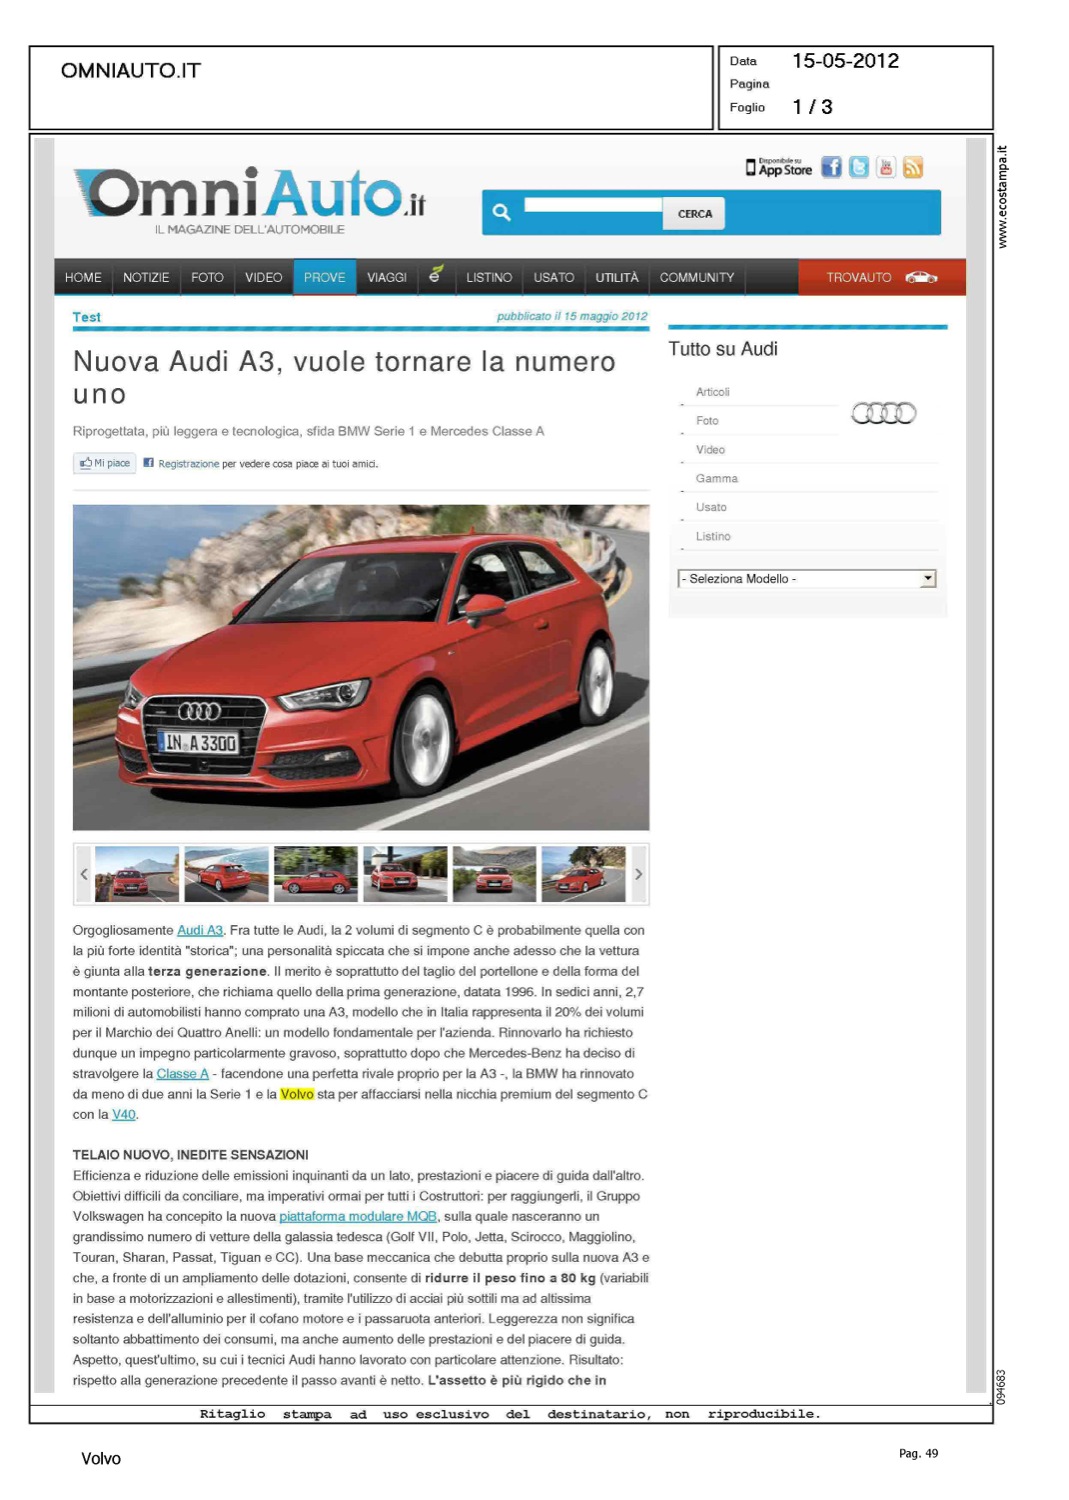Click the green eco leaf nav icon

435,275
